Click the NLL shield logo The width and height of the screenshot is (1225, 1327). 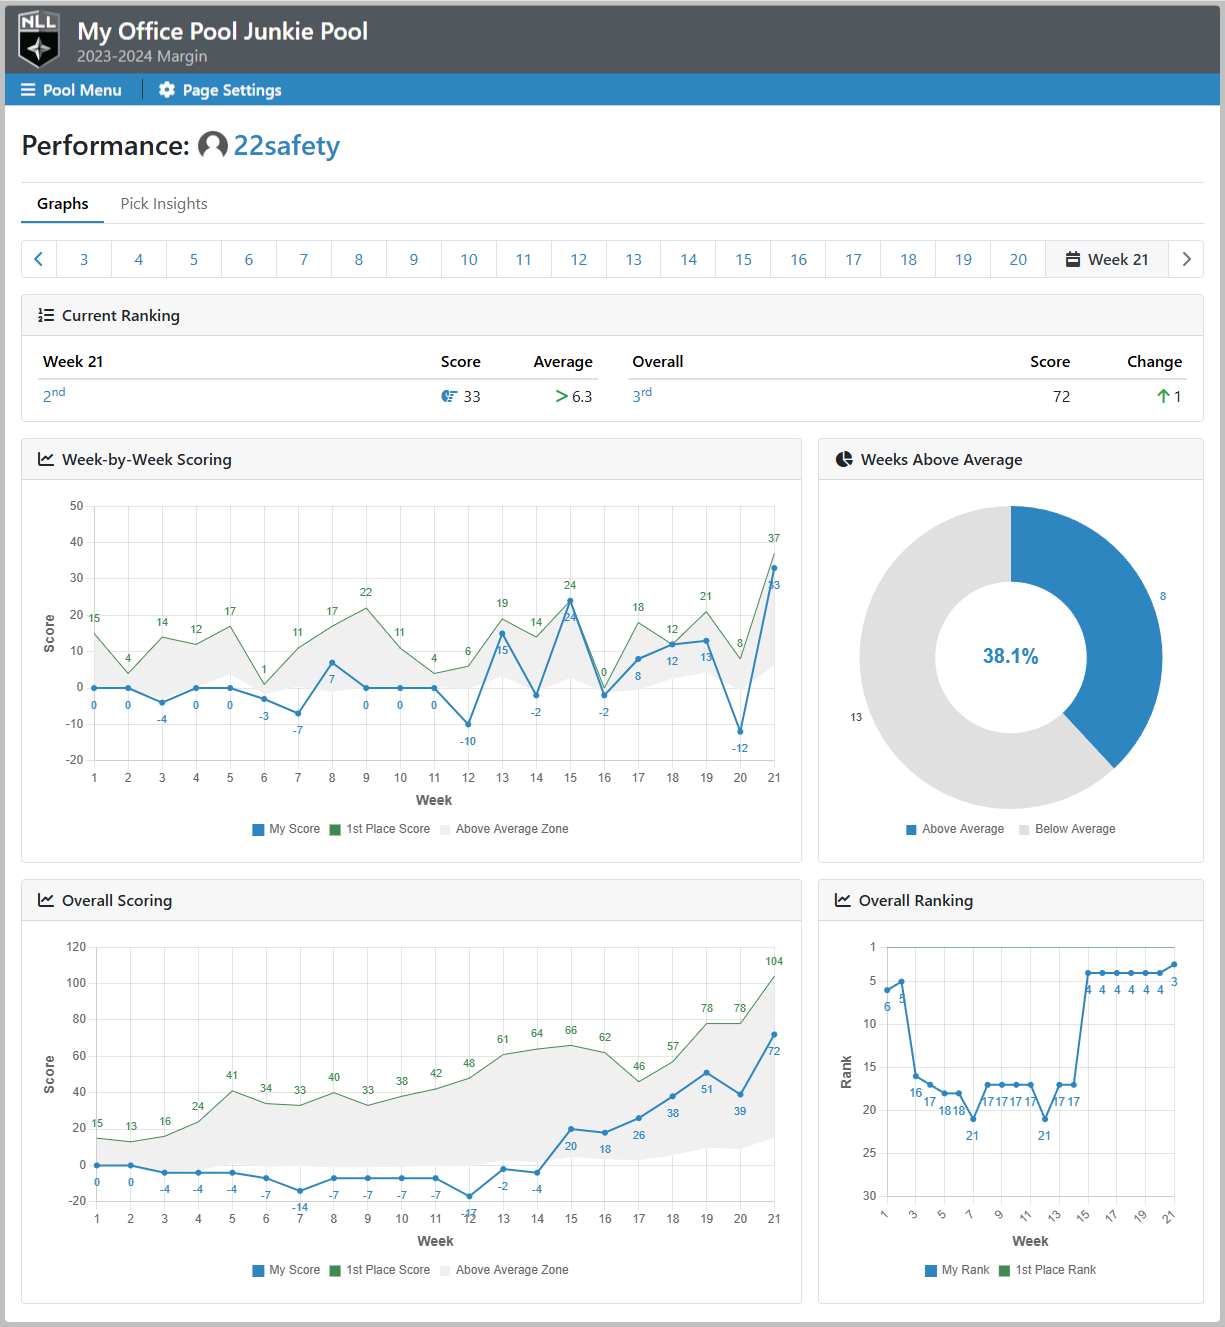[x=39, y=40]
